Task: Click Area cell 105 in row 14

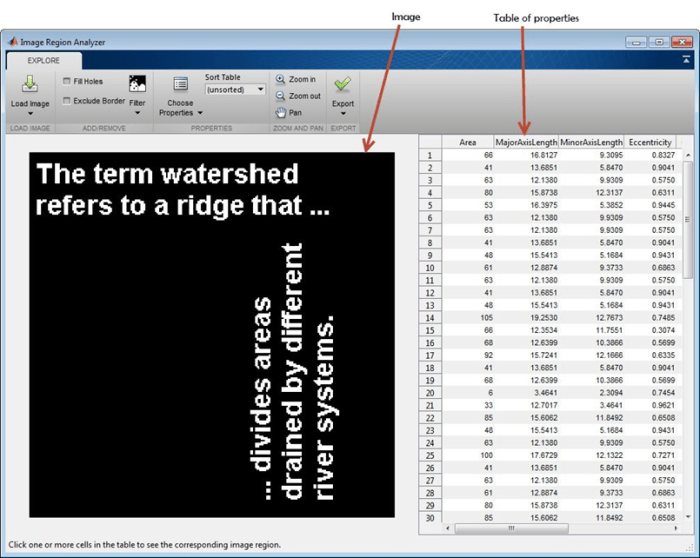Action: coord(467,318)
